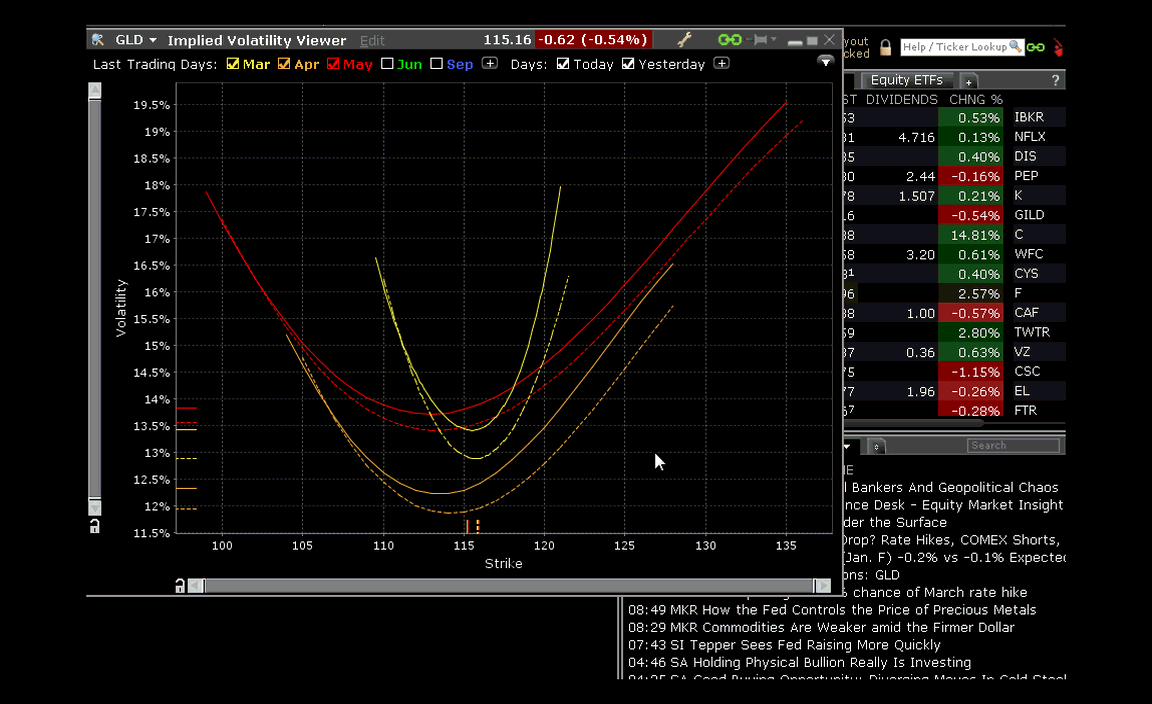Click the magnifier icon in Ticker Lookup

[1015, 47]
